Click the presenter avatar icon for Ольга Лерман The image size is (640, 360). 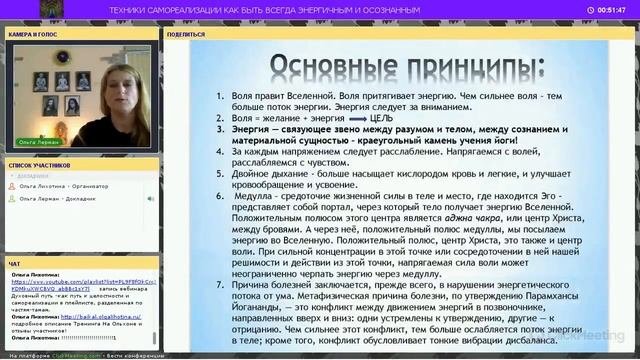[12, 199]
